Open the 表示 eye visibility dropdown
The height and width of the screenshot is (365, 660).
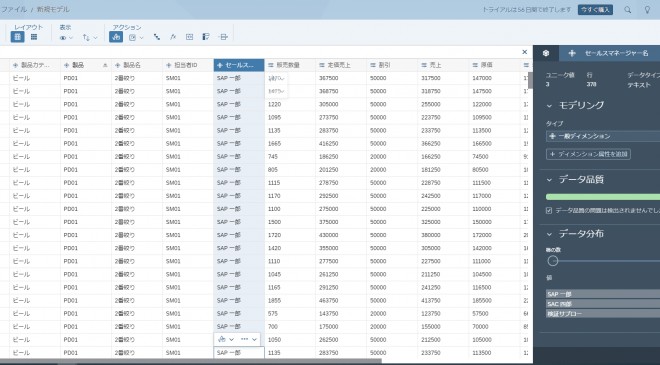pos(66,37)
